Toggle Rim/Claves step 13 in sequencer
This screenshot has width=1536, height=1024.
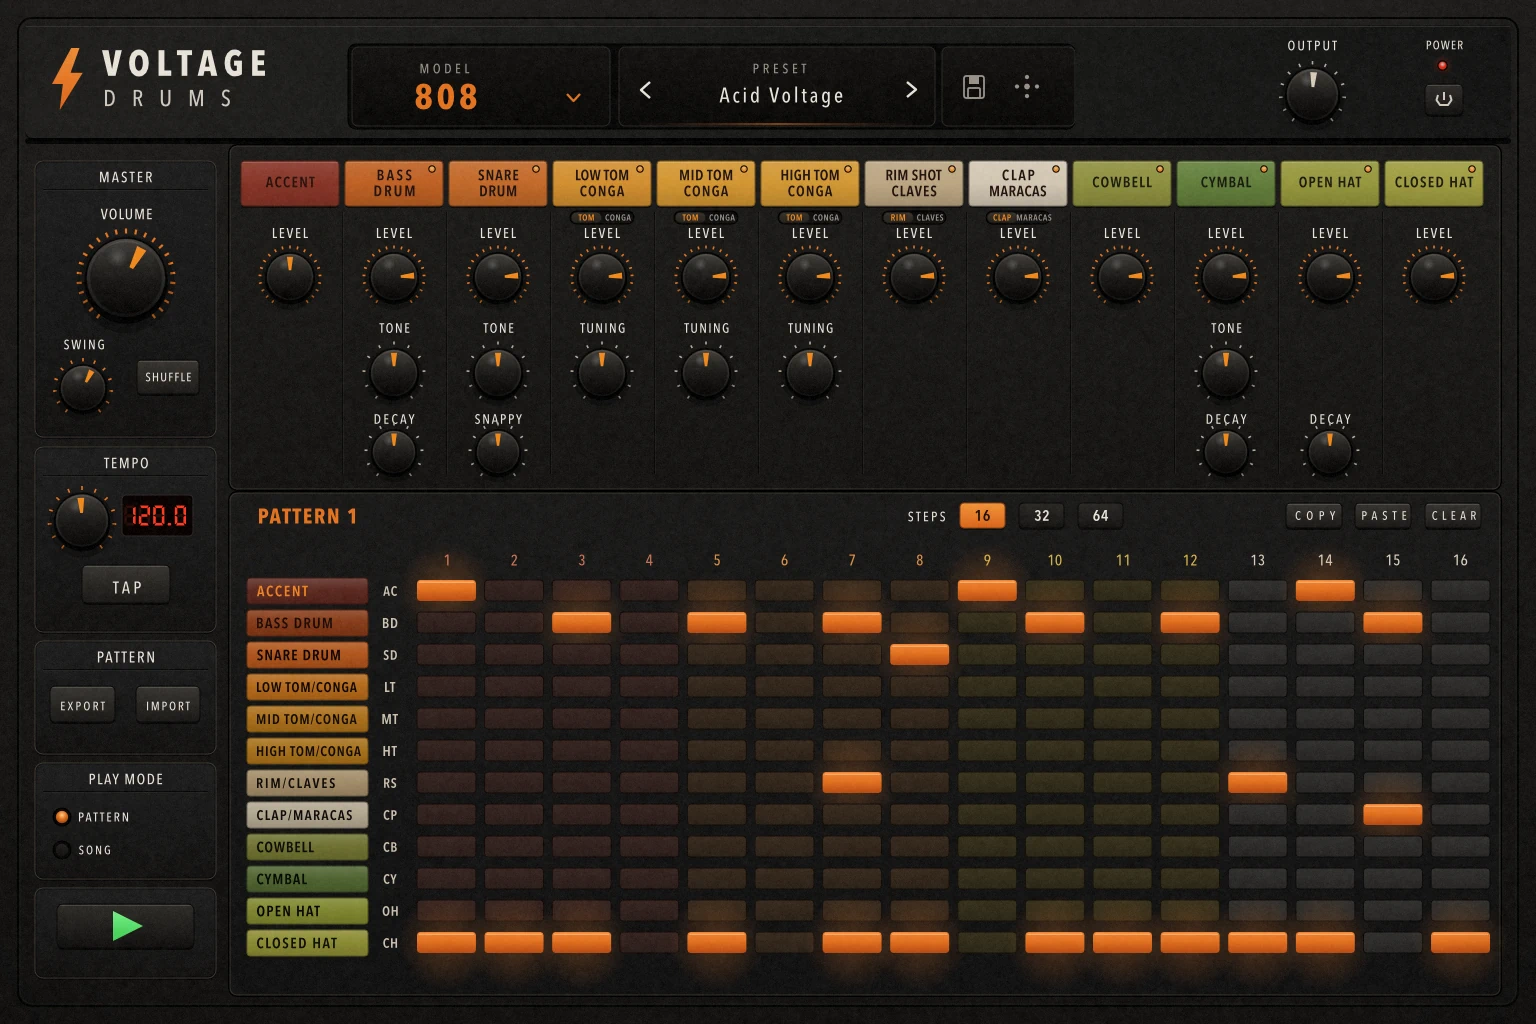click(x=1257, y=783)
